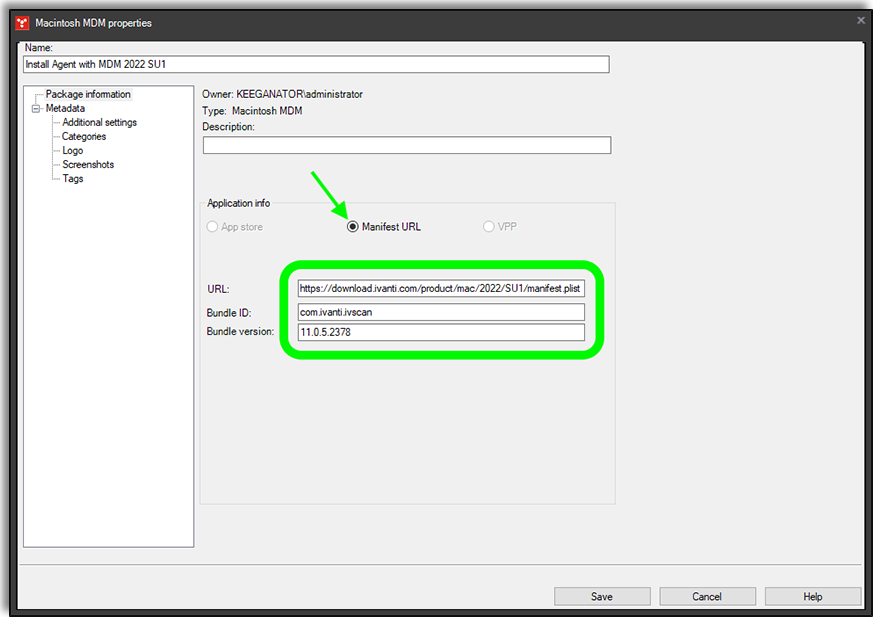Select the VPP radio button

(x=488, y=226)
